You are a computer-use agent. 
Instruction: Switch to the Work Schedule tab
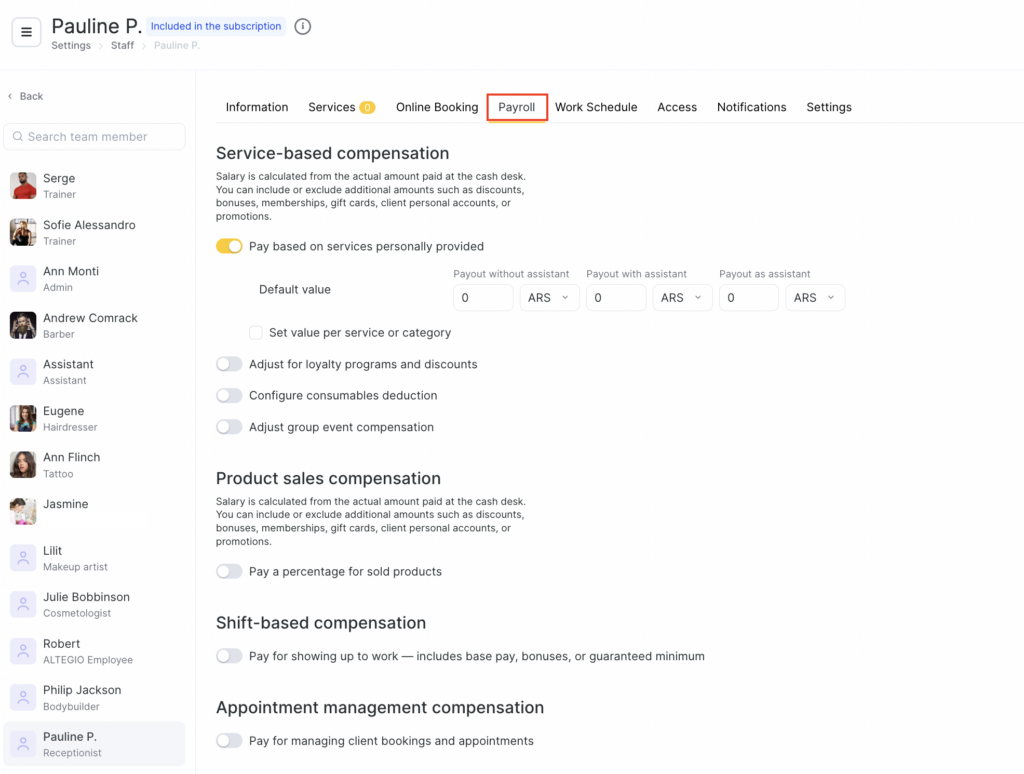click(596, 107)
